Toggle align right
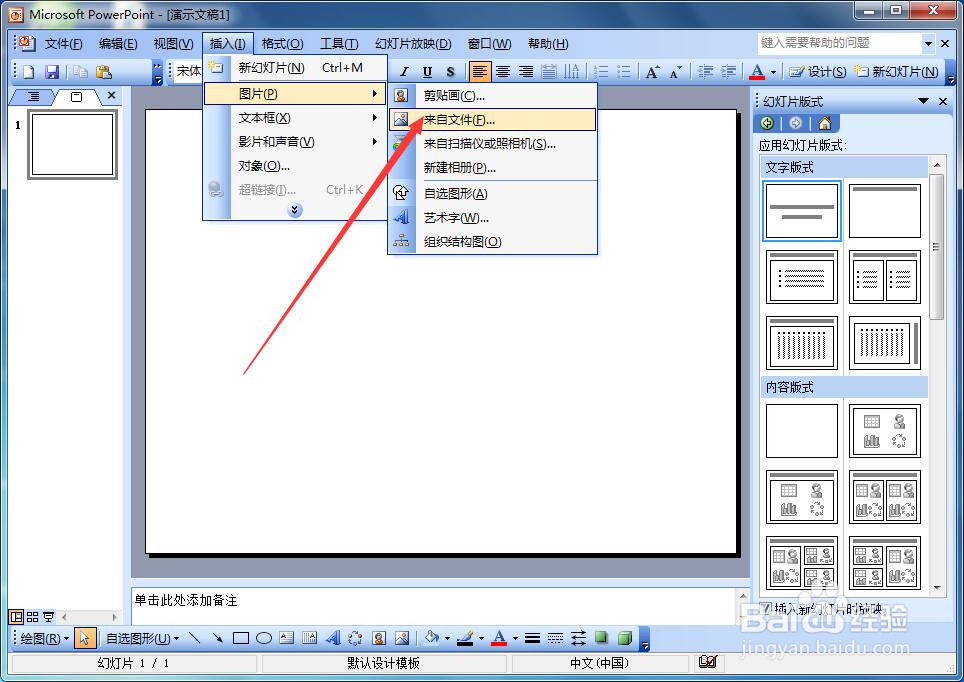 point(526,72)
